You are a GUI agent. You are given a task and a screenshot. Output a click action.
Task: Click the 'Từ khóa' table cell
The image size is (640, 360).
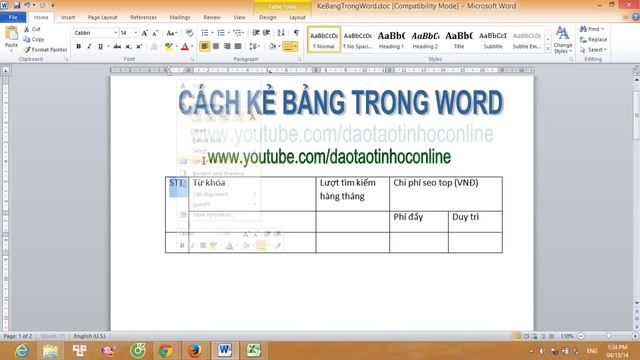252,194
